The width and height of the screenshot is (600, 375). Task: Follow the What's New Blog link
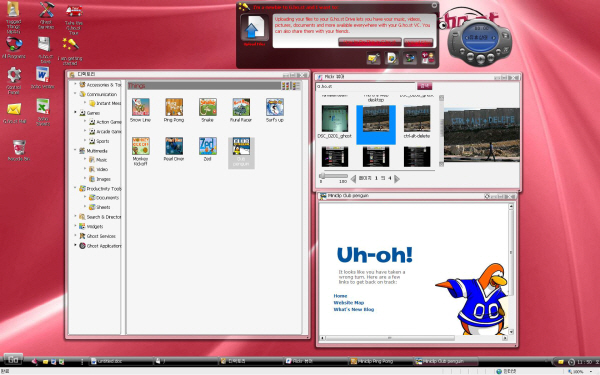(x=354, y=309)
